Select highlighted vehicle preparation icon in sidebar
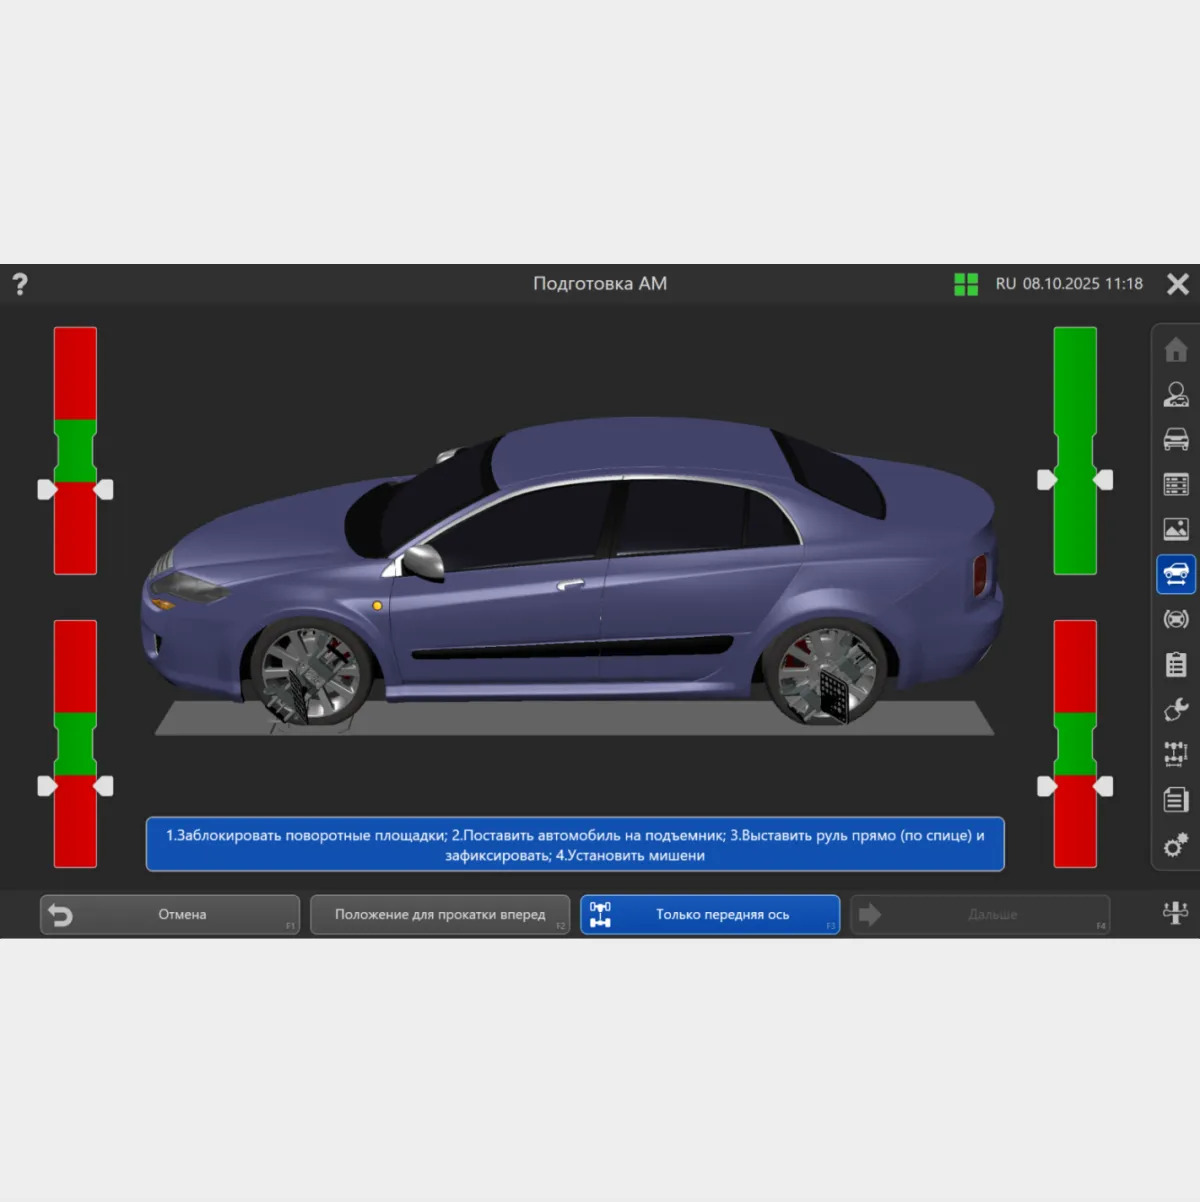This screenshot has width=1200, height=1202. 1176,574
